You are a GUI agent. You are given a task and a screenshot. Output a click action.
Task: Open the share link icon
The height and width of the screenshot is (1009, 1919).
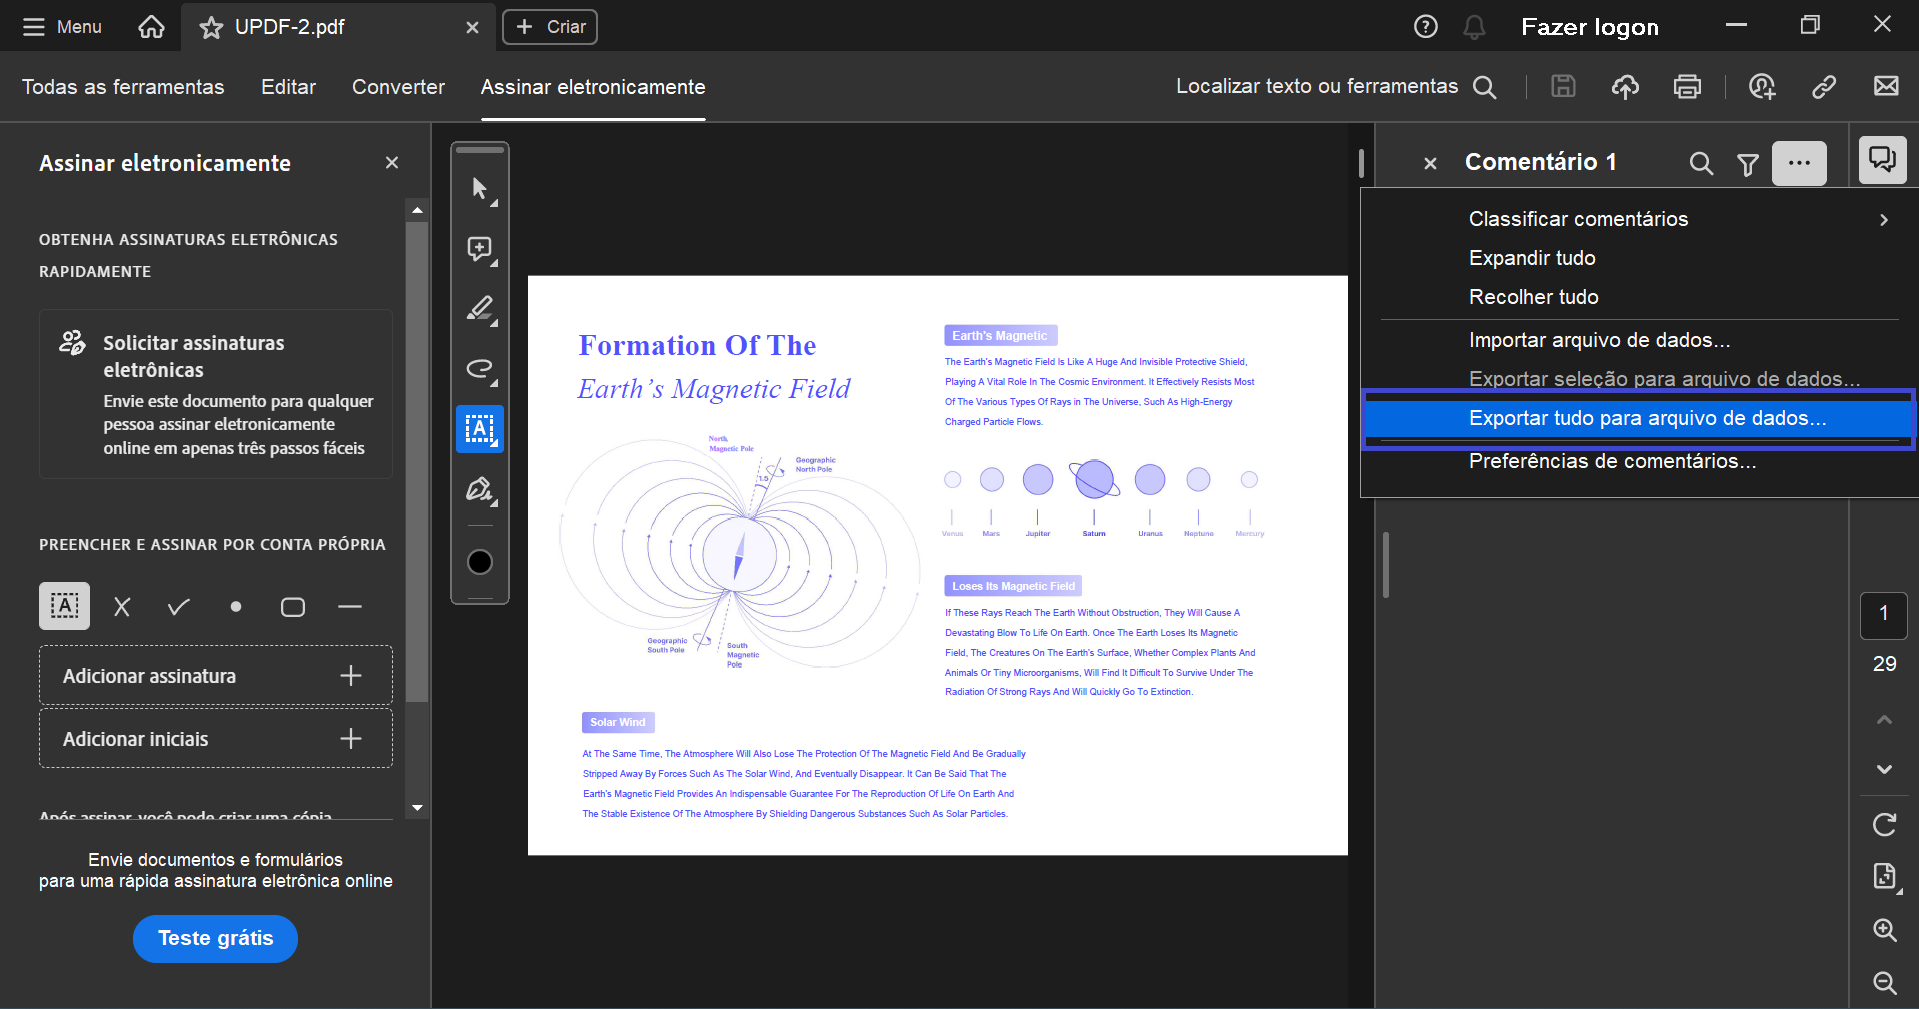pyautogui.click(x=1824, y=87)
